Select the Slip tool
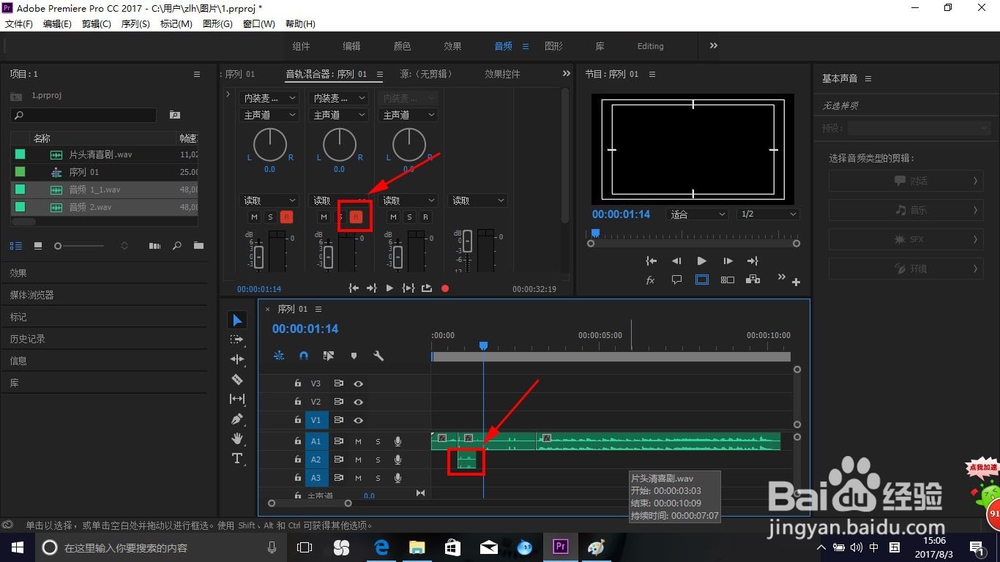1000x562 pixels. 237,399
